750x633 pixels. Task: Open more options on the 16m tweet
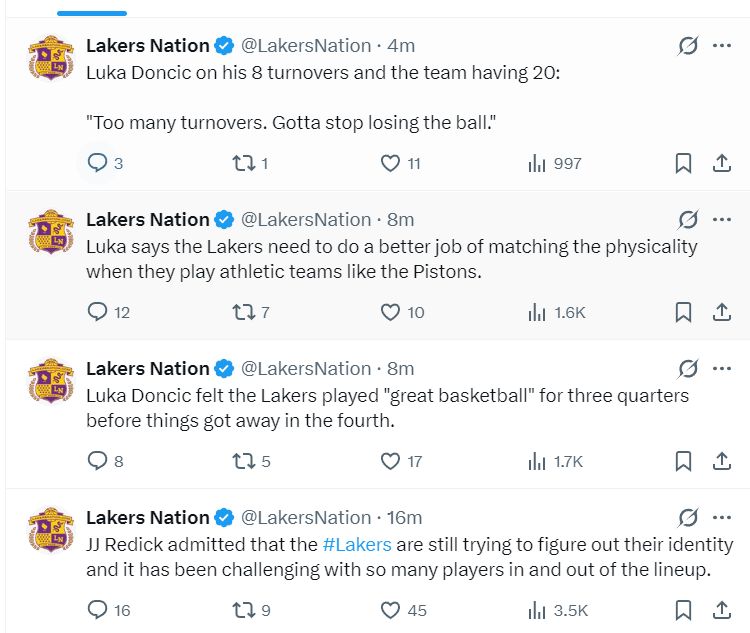tap(721, 517)
